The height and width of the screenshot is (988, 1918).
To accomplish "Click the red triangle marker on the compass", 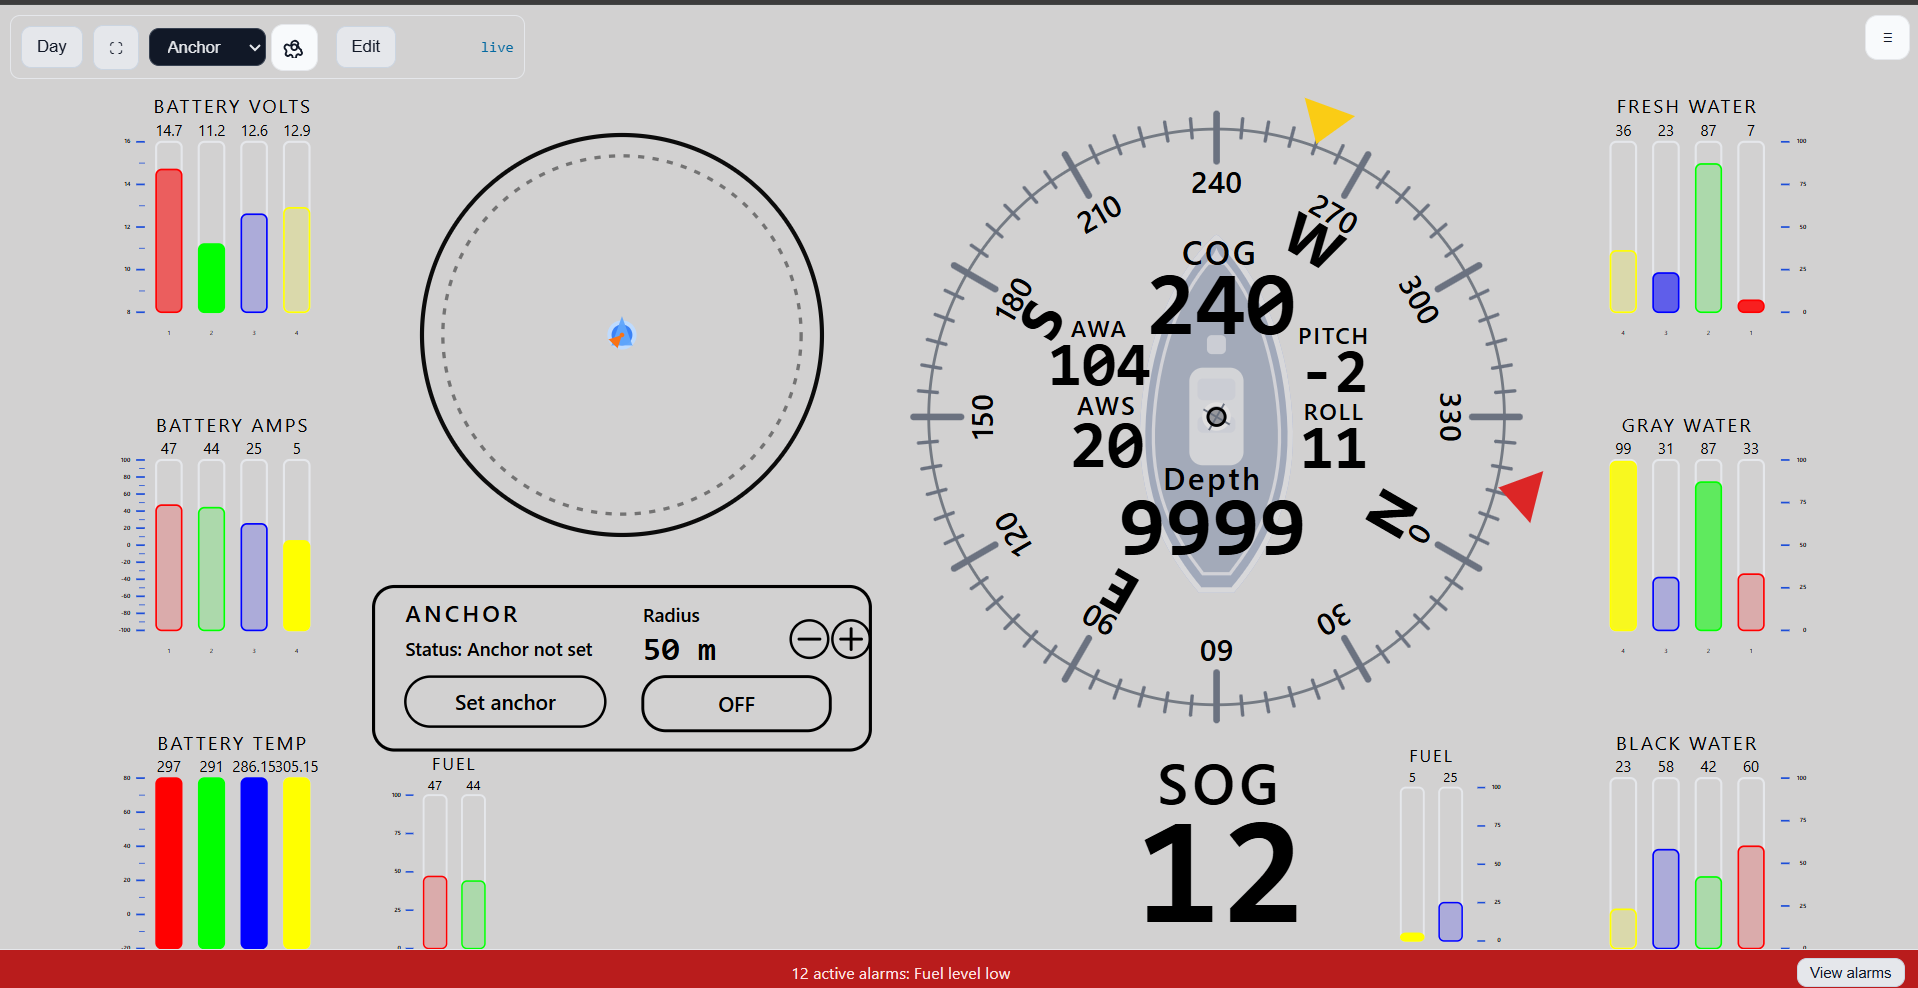I will coord(1524,493).
